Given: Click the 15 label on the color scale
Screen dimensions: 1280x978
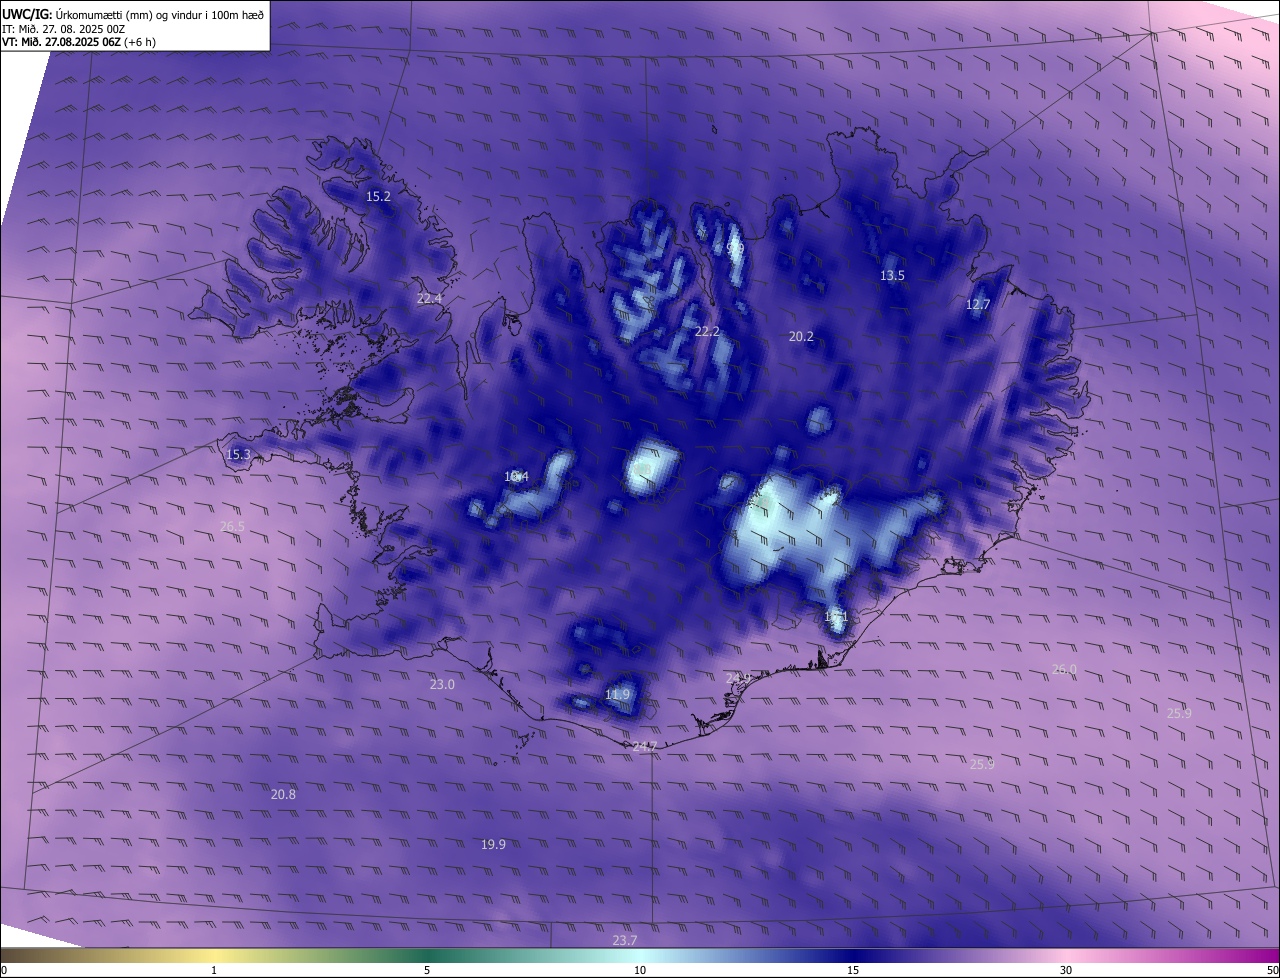Looking at the screenshot, I should pyautogui.click(x=853, y=970).
